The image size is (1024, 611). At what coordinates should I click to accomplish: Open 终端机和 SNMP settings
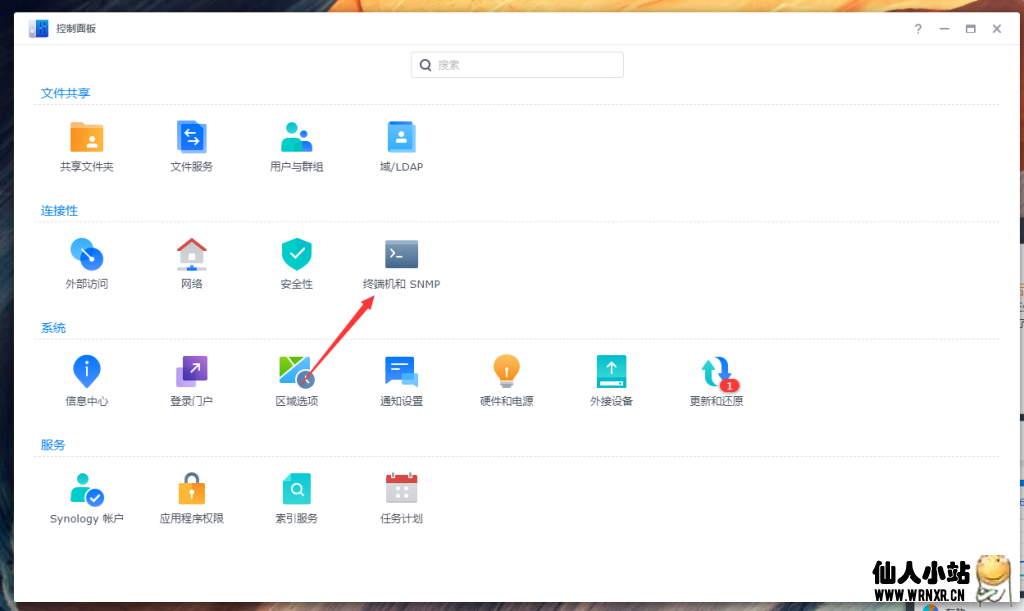tap(401, 262)
